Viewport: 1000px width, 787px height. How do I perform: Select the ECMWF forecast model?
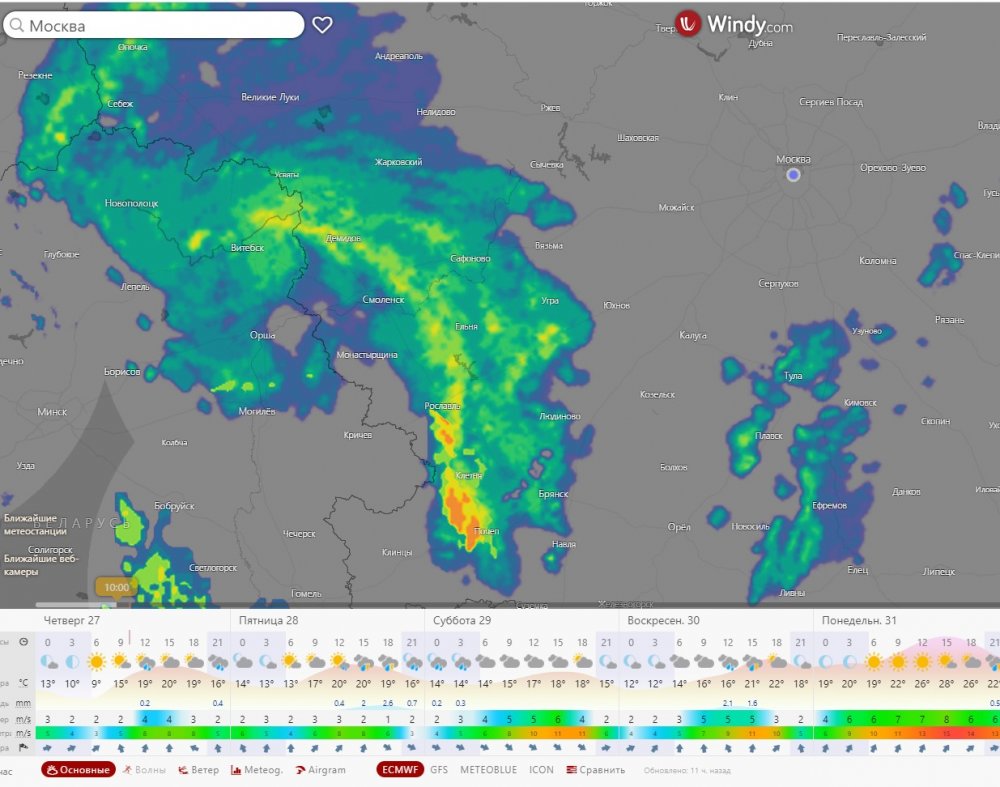pos(399,770)
